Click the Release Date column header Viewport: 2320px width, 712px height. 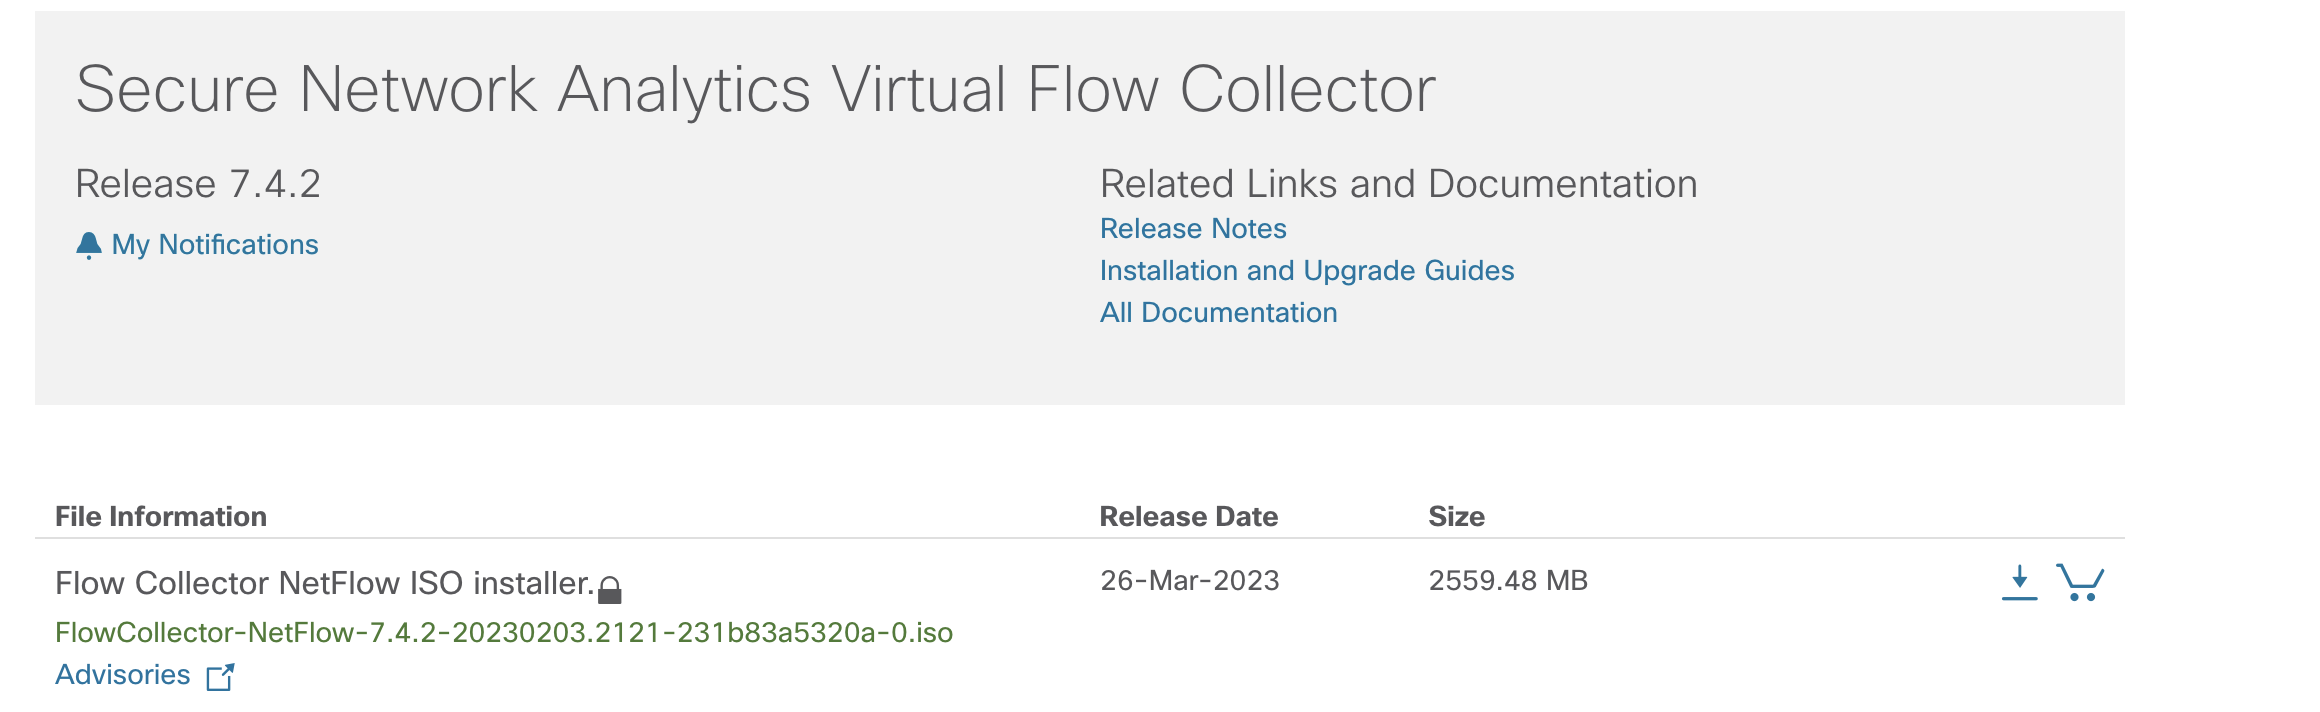click(1188, 517)
